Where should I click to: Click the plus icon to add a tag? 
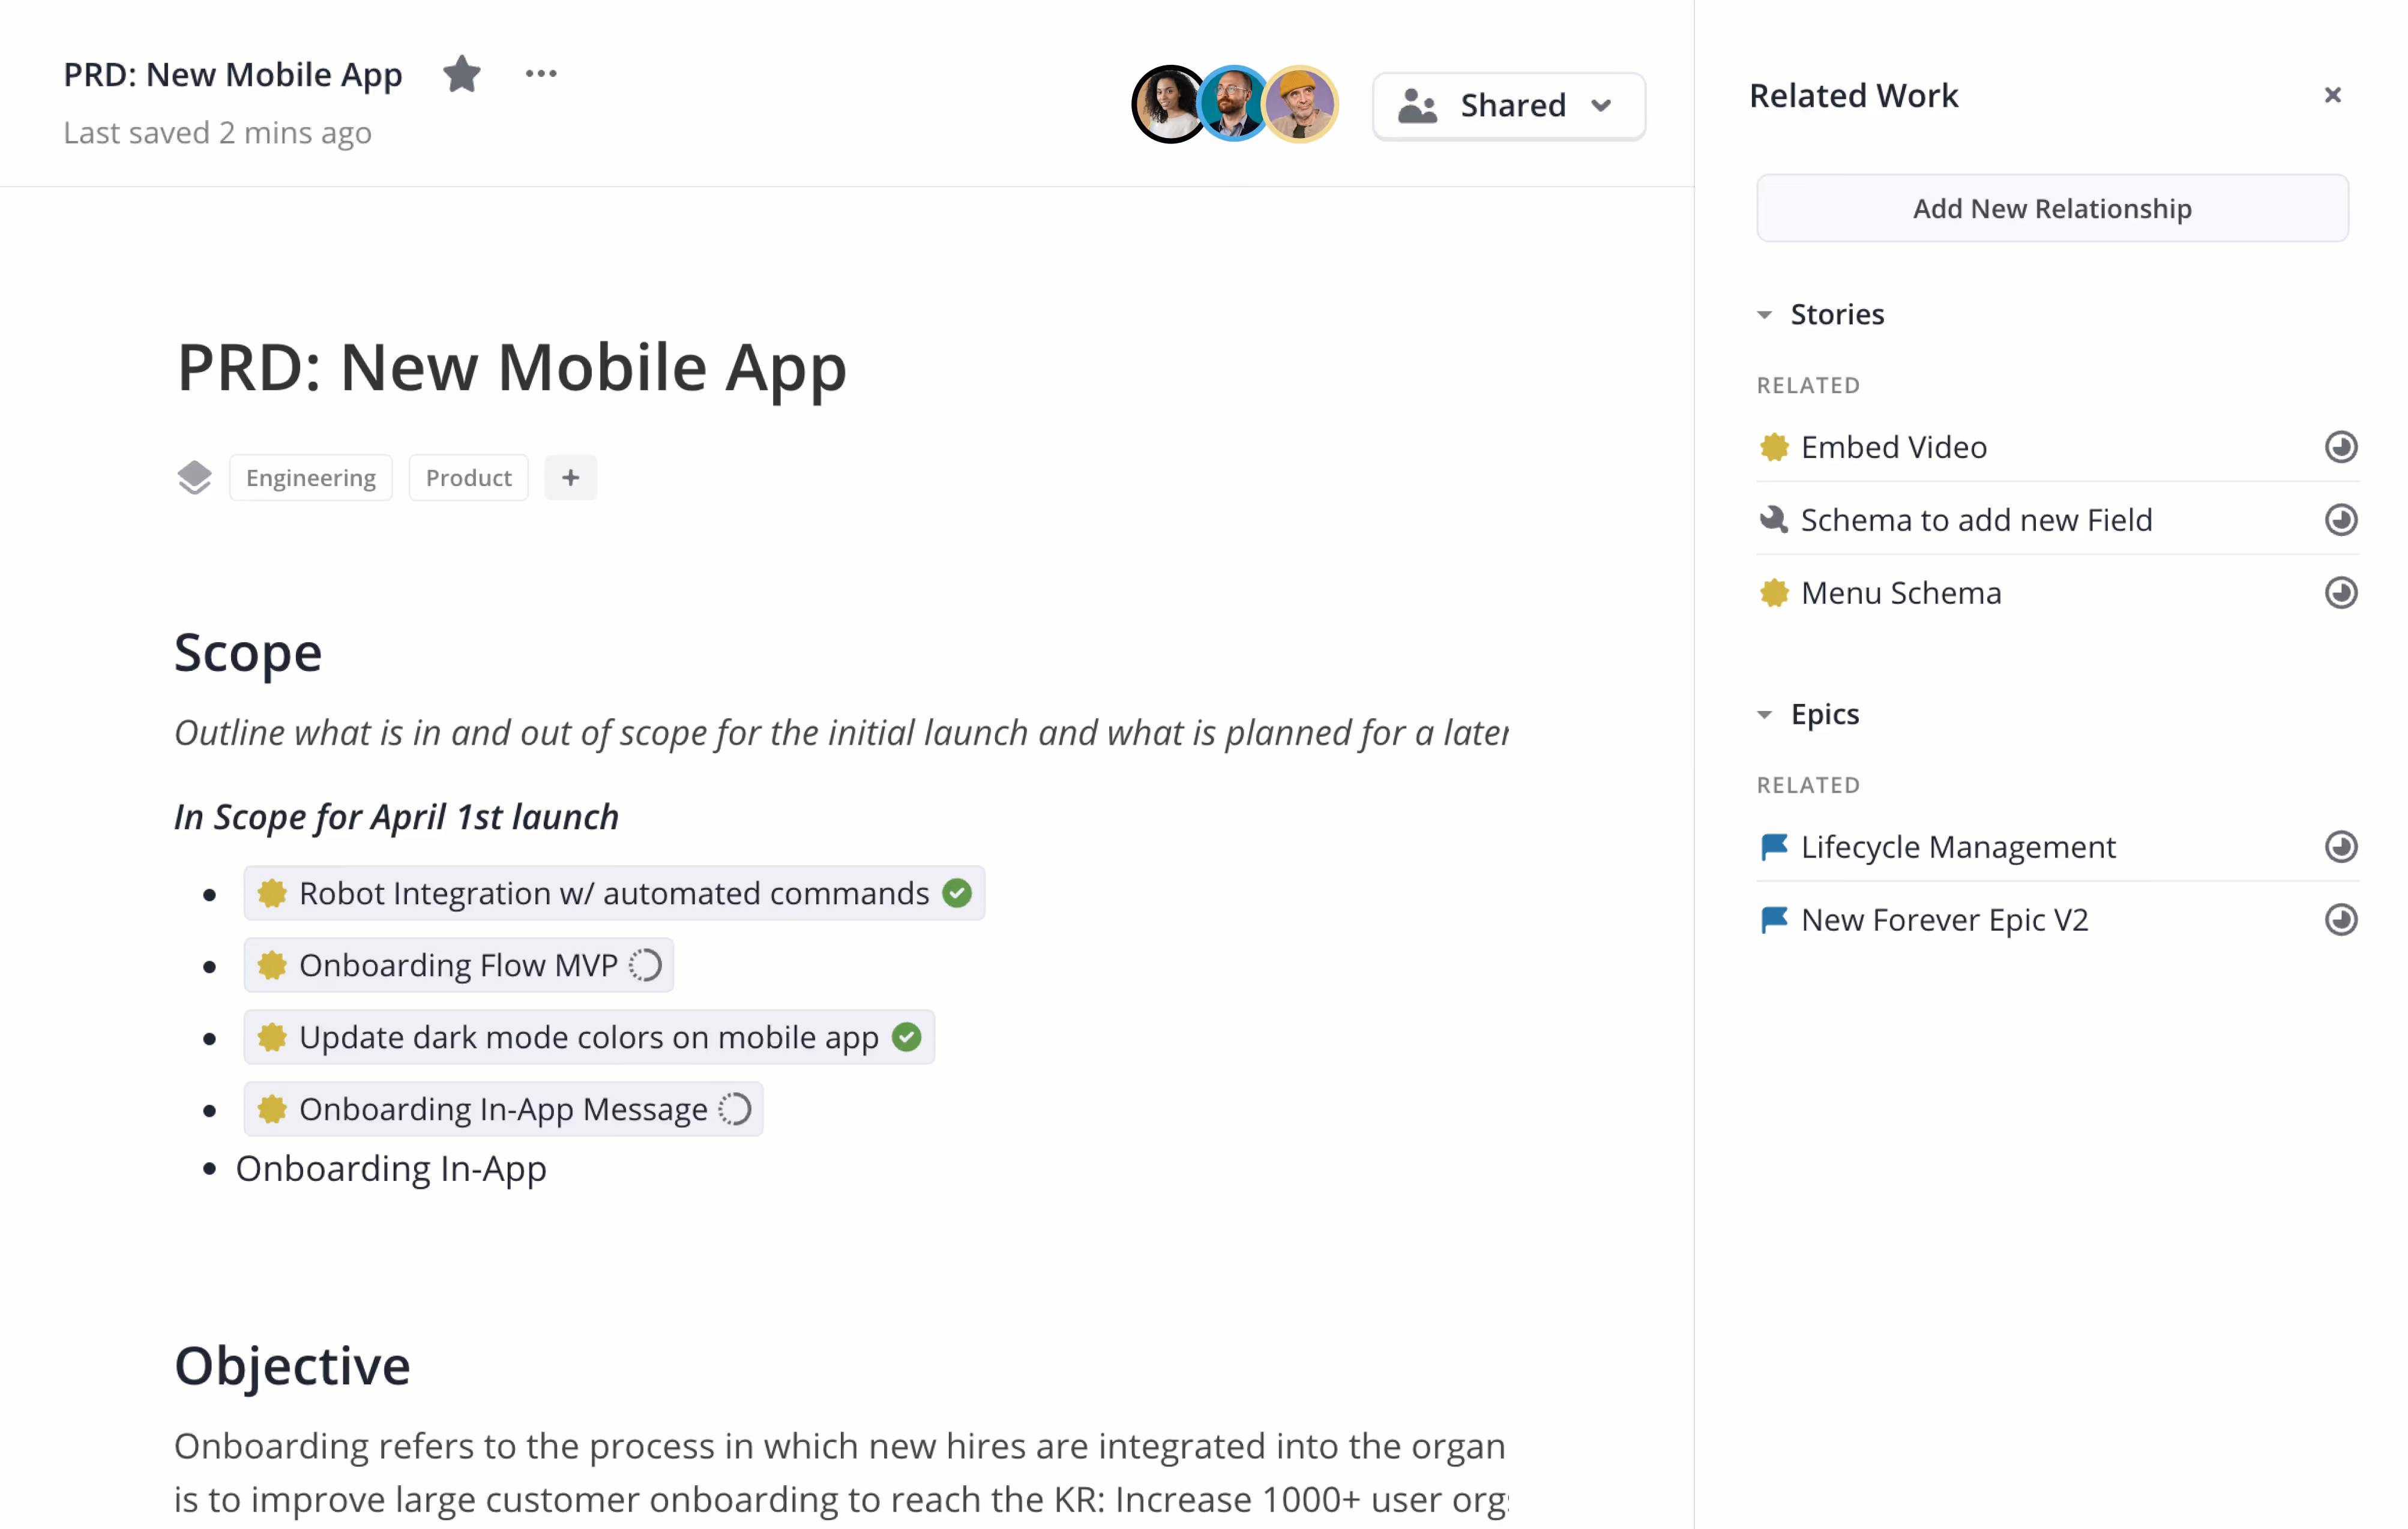point(570,477)
